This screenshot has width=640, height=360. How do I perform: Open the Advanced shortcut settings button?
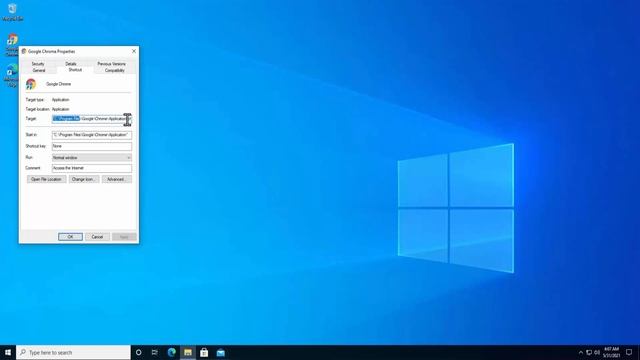click(x=117, y=179)
